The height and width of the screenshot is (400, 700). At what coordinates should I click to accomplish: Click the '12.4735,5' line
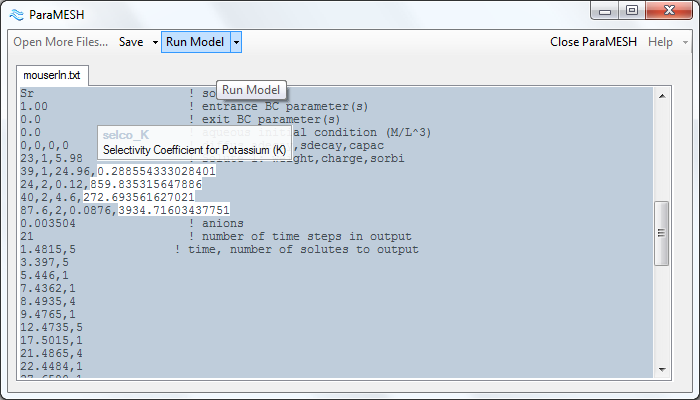51,327
